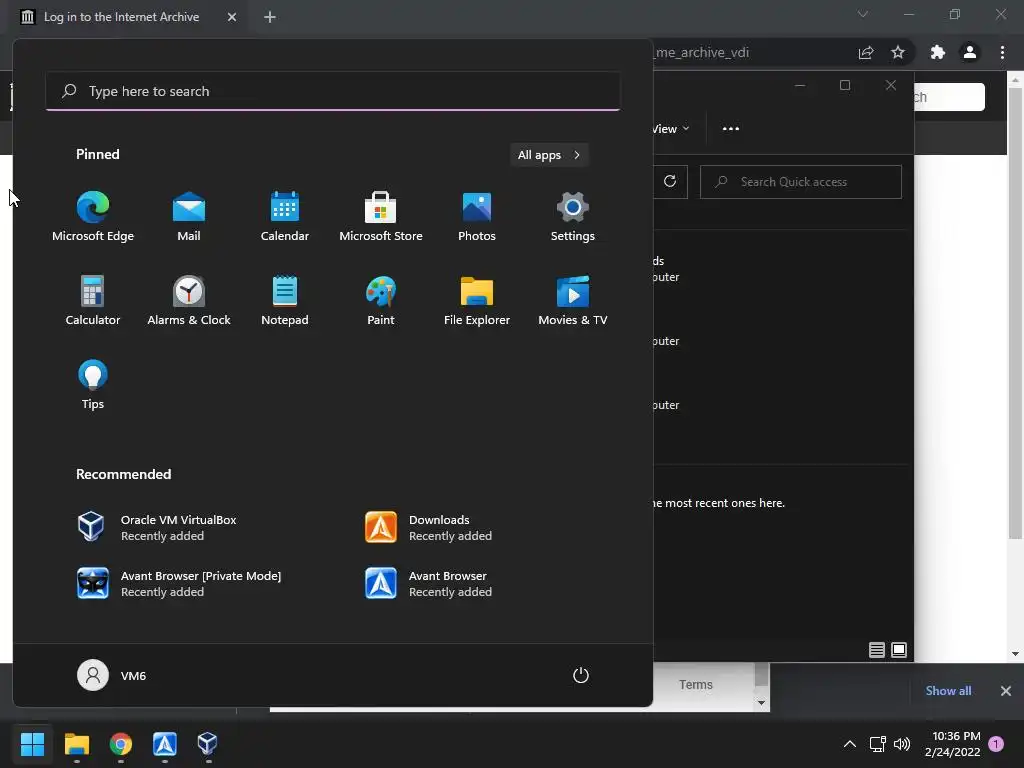Click Show all in downloads bar
The height and width of the screenshot is (768, 1024).
948,690
